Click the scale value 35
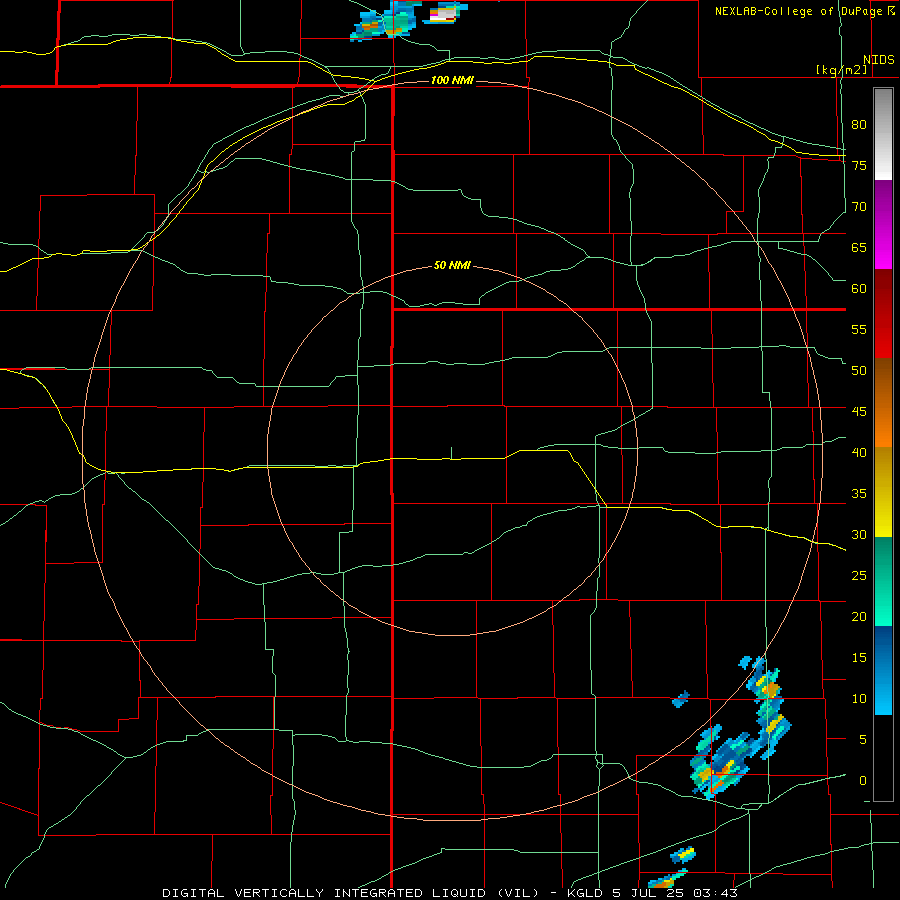The image size is (900, 900). click(859, 494)
